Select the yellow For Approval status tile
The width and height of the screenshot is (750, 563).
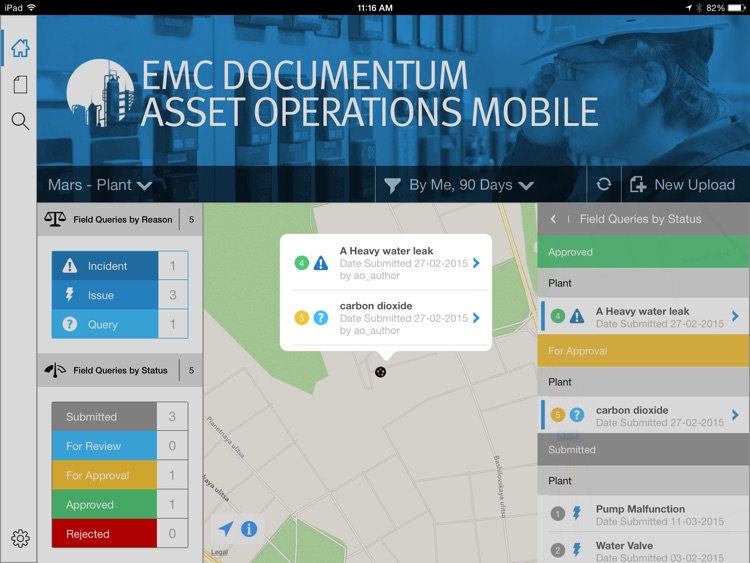click(x=104, y=475)
